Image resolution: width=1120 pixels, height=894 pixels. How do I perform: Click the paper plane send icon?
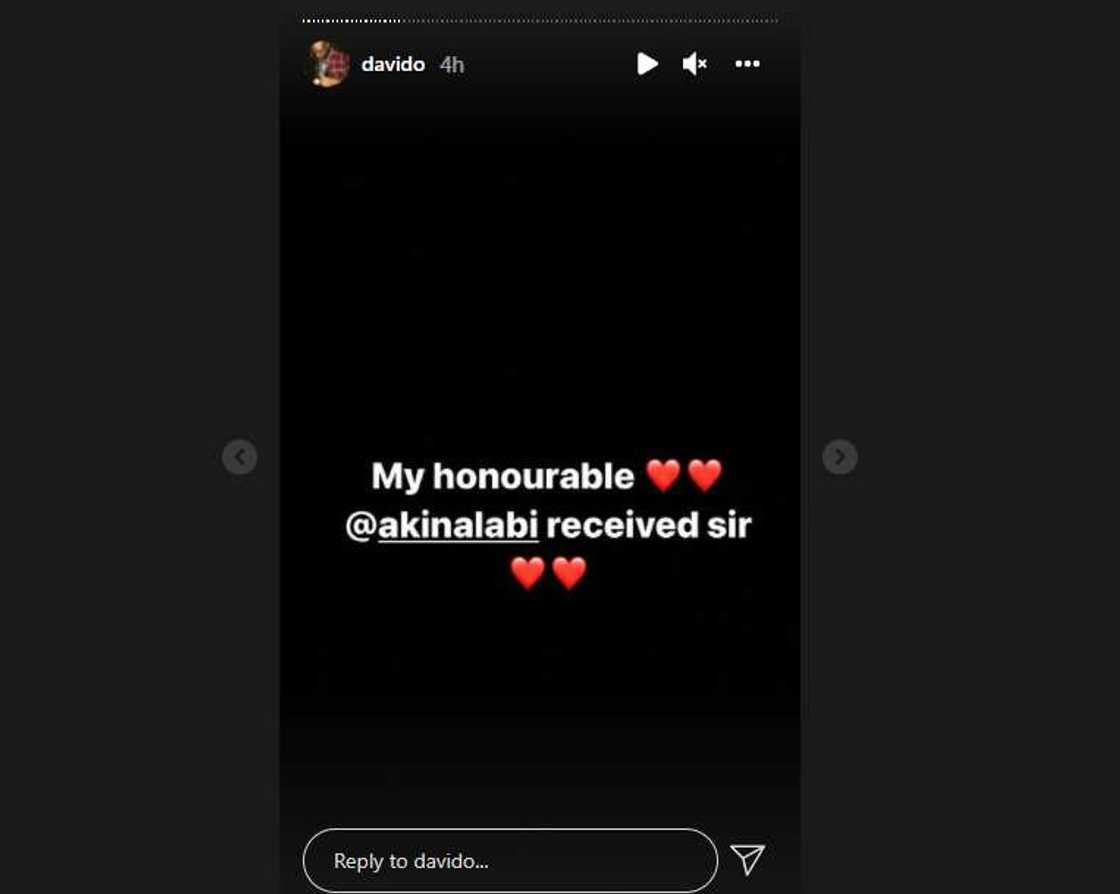click(747, 859)
